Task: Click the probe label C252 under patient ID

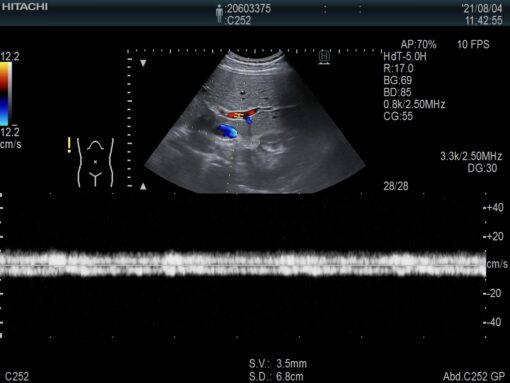Action: point(239,20)
